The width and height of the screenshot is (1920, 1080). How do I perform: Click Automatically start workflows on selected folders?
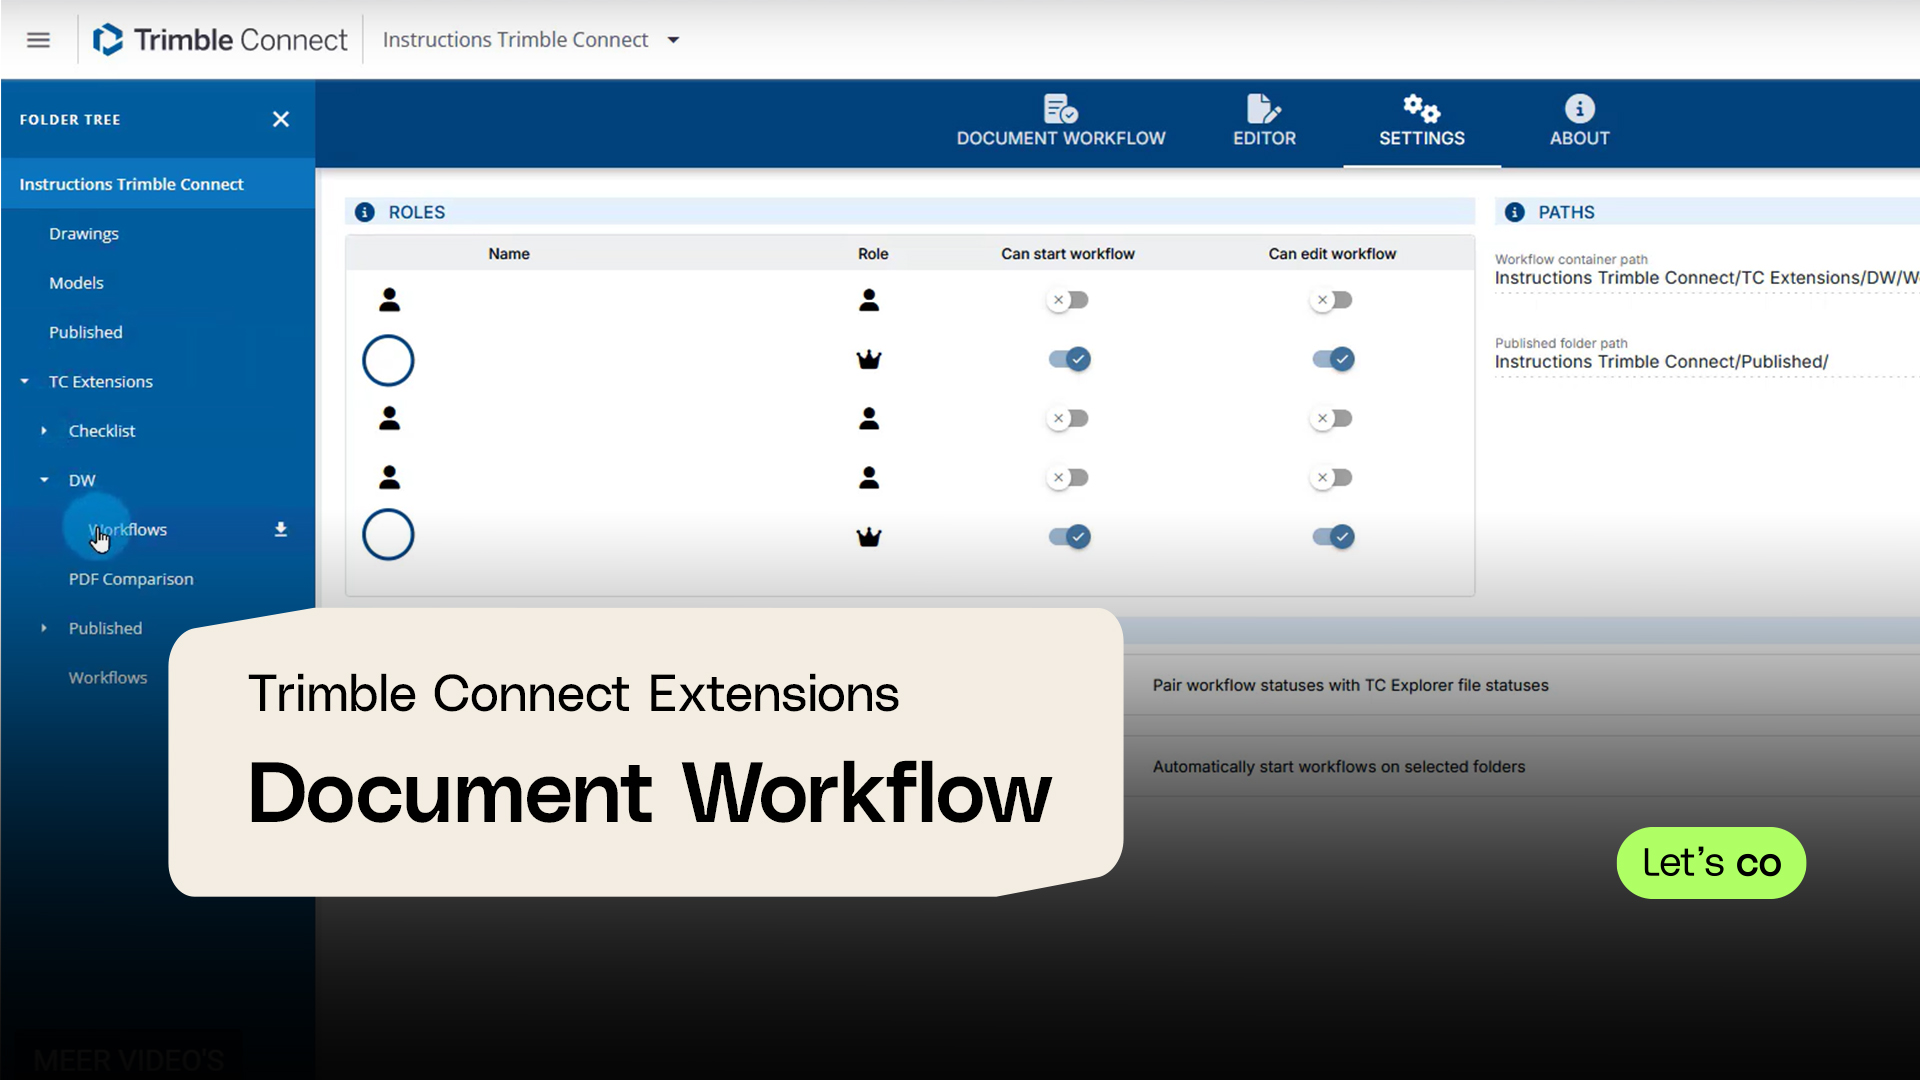point(1339,767)
